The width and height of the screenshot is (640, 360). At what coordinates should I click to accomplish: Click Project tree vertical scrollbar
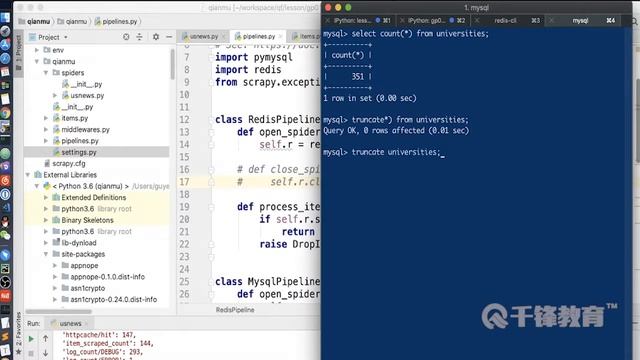pyautogui.click(x=172, y=64)
